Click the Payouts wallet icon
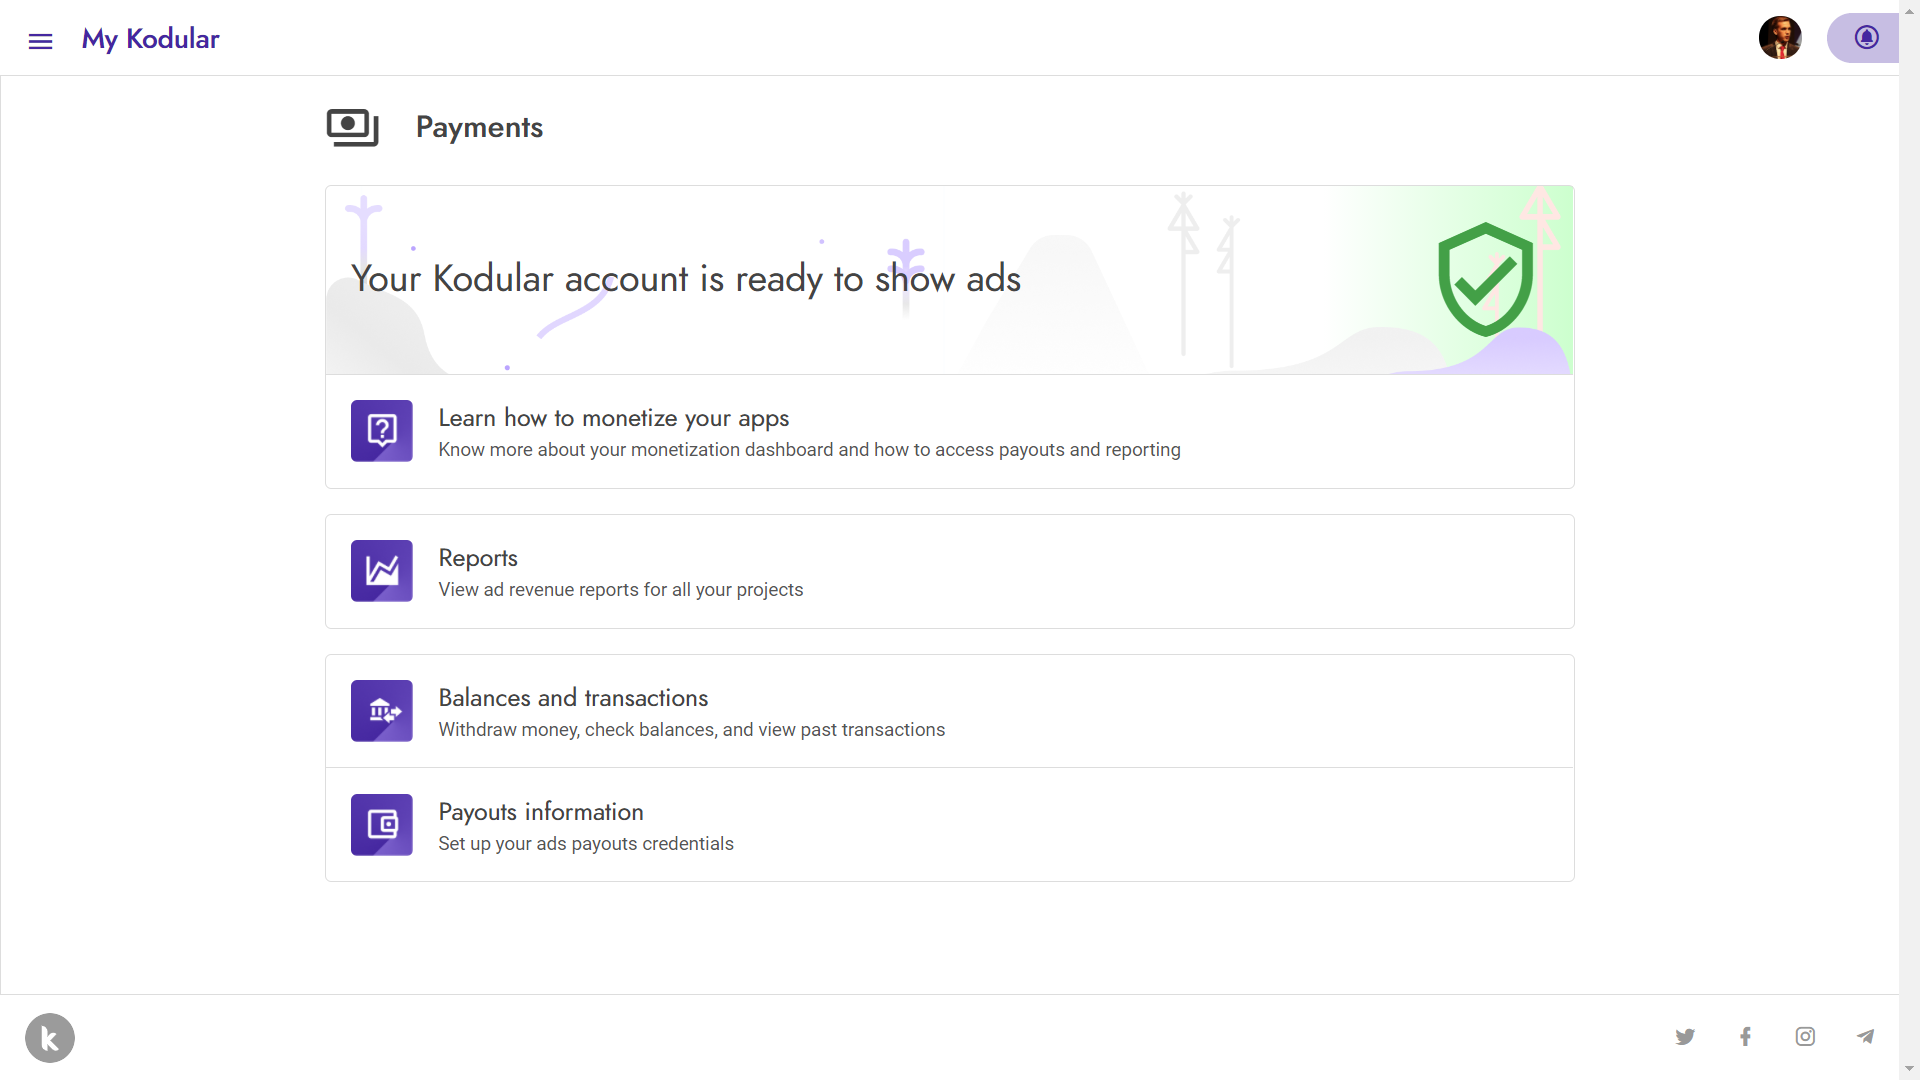 click(x=381, y=825)
